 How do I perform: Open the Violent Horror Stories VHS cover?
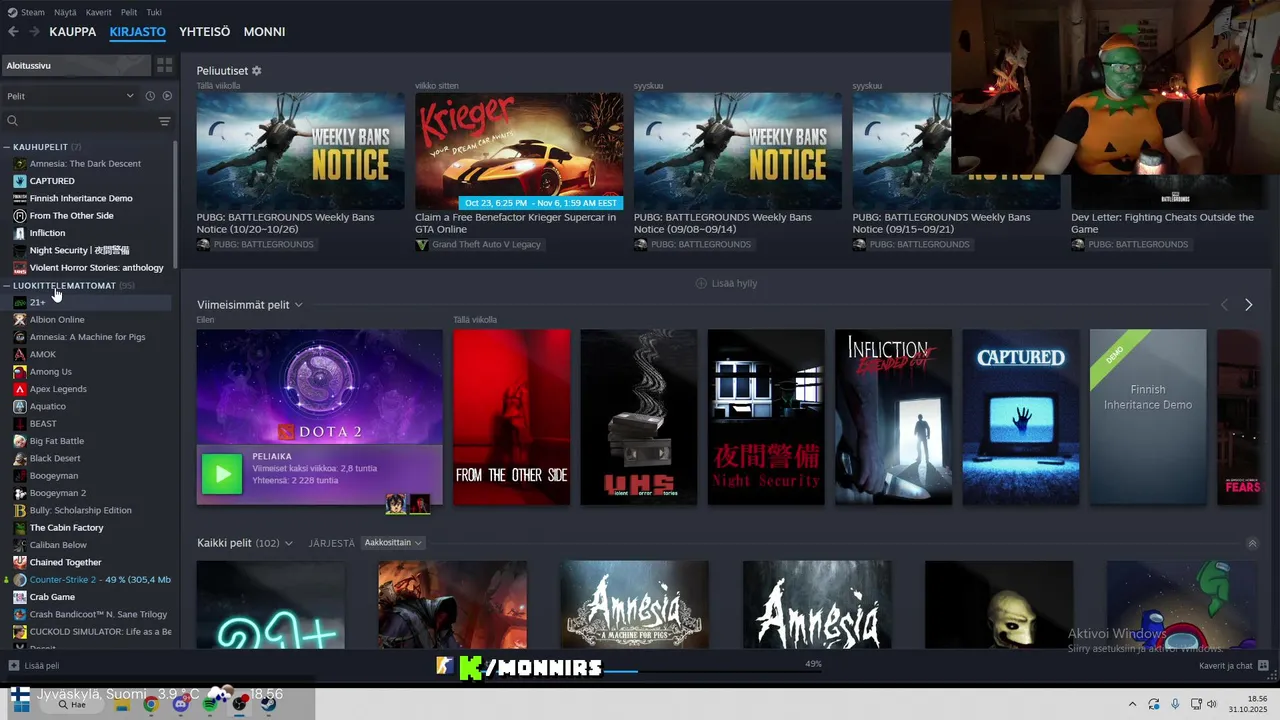pos(639,417)
